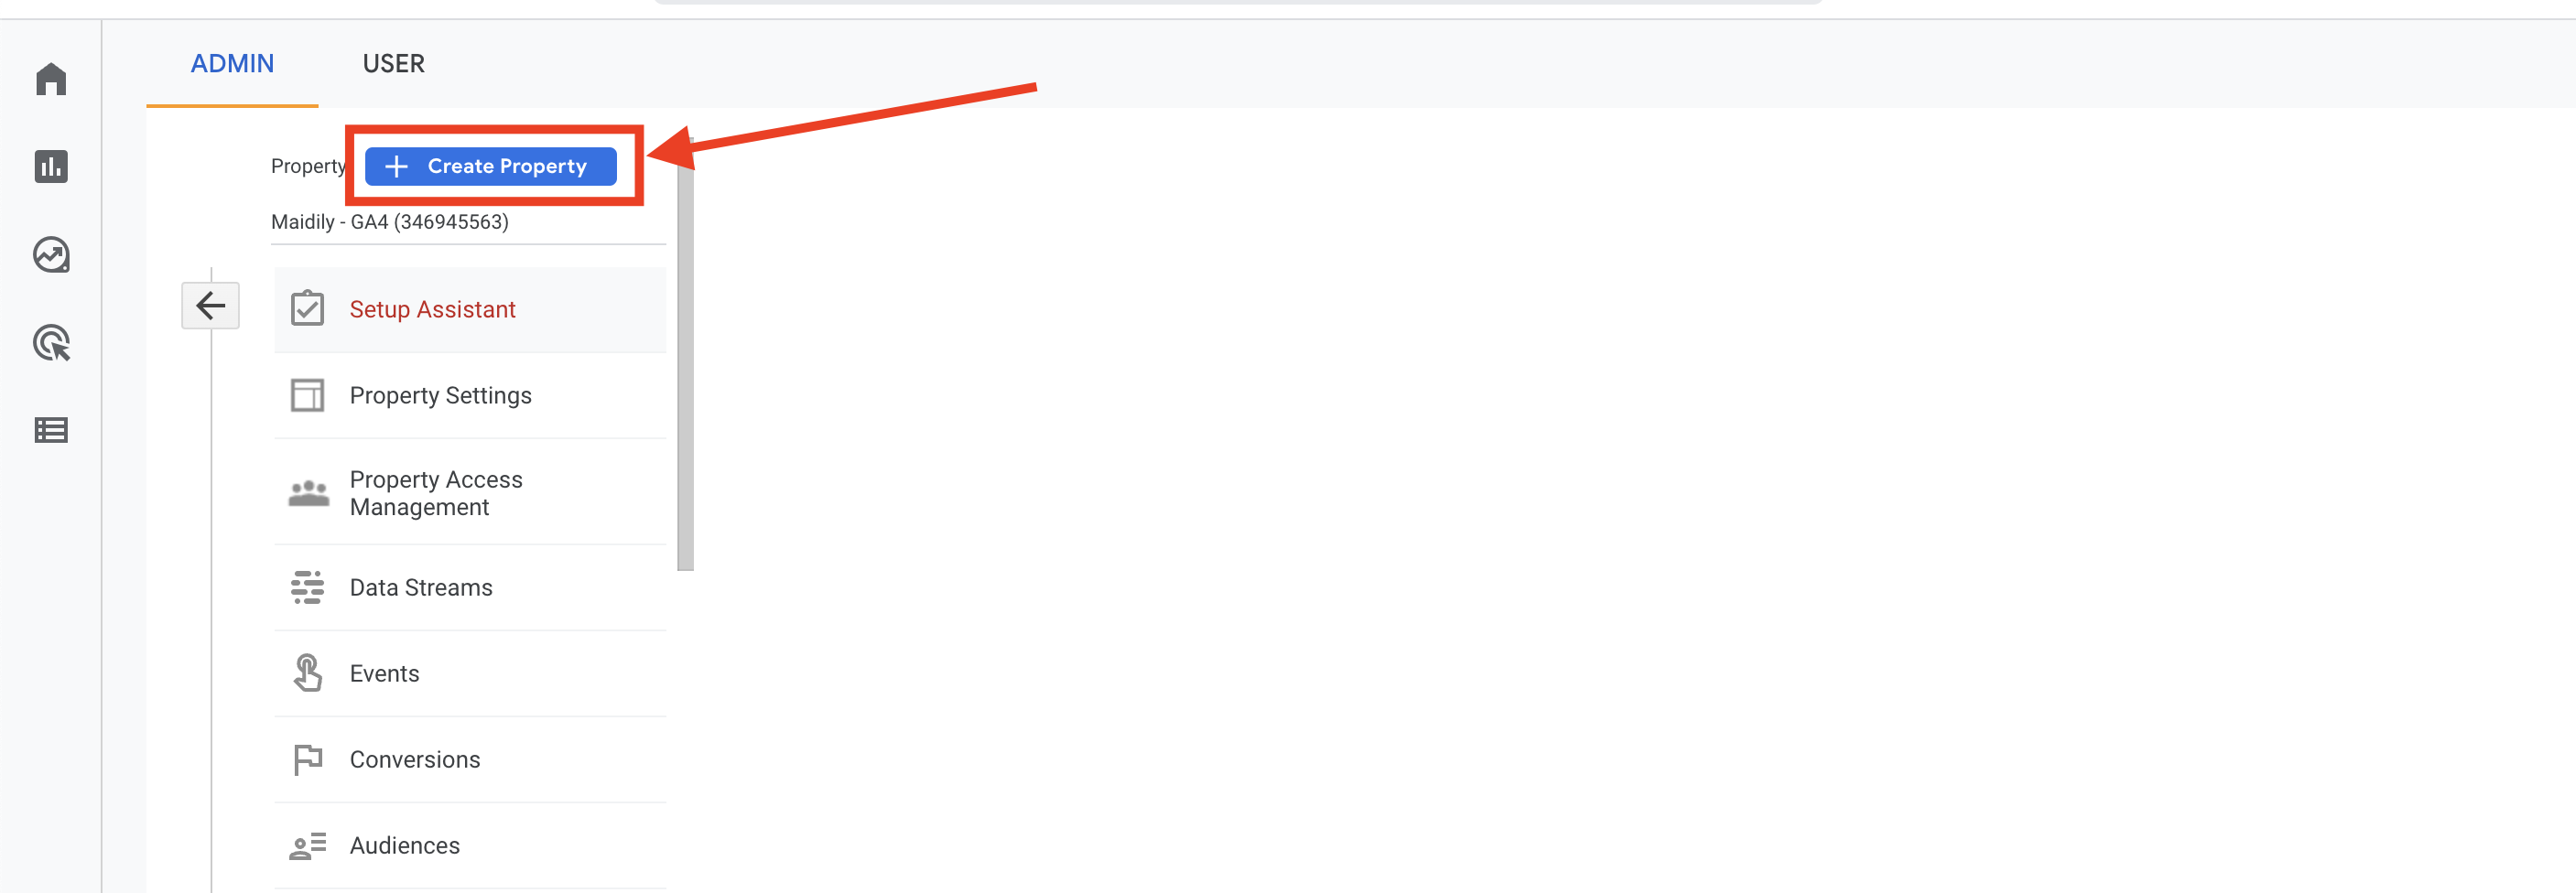This screenshot has width=2576, height=893.
Task: Click the Events touch hand icon
Action: (x=307, y=673)
